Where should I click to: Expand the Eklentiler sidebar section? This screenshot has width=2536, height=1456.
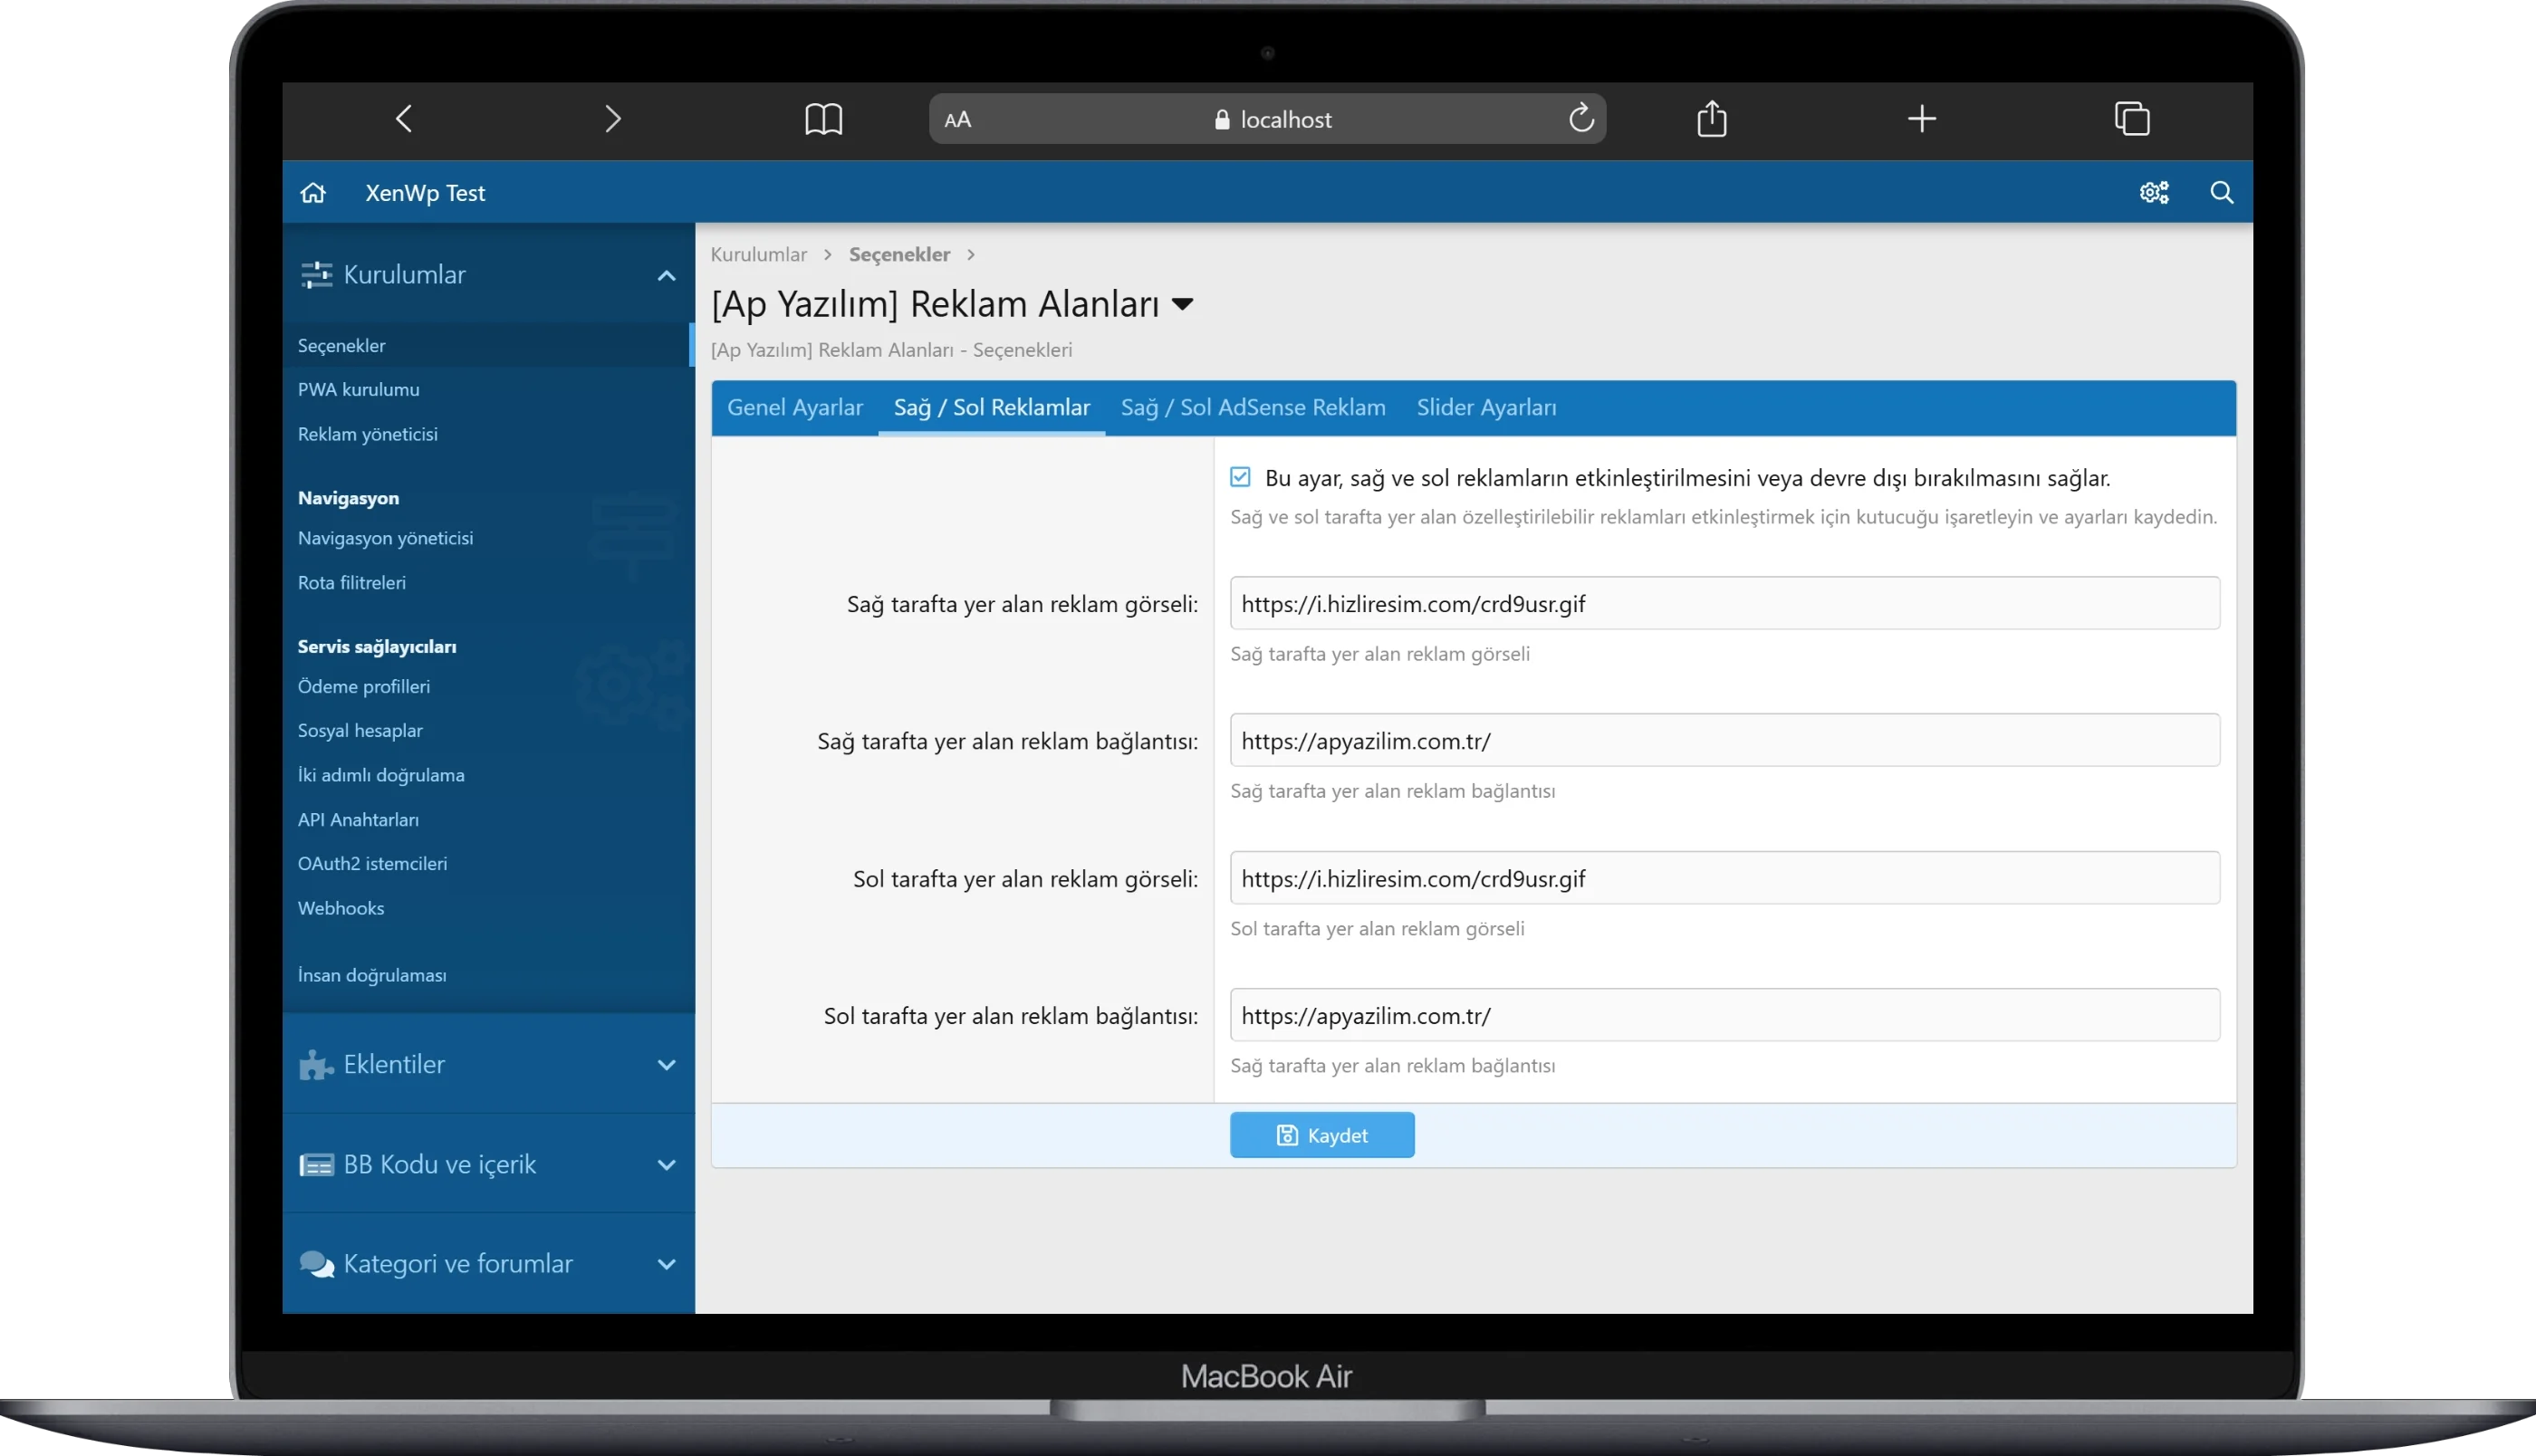[666, 1065]
